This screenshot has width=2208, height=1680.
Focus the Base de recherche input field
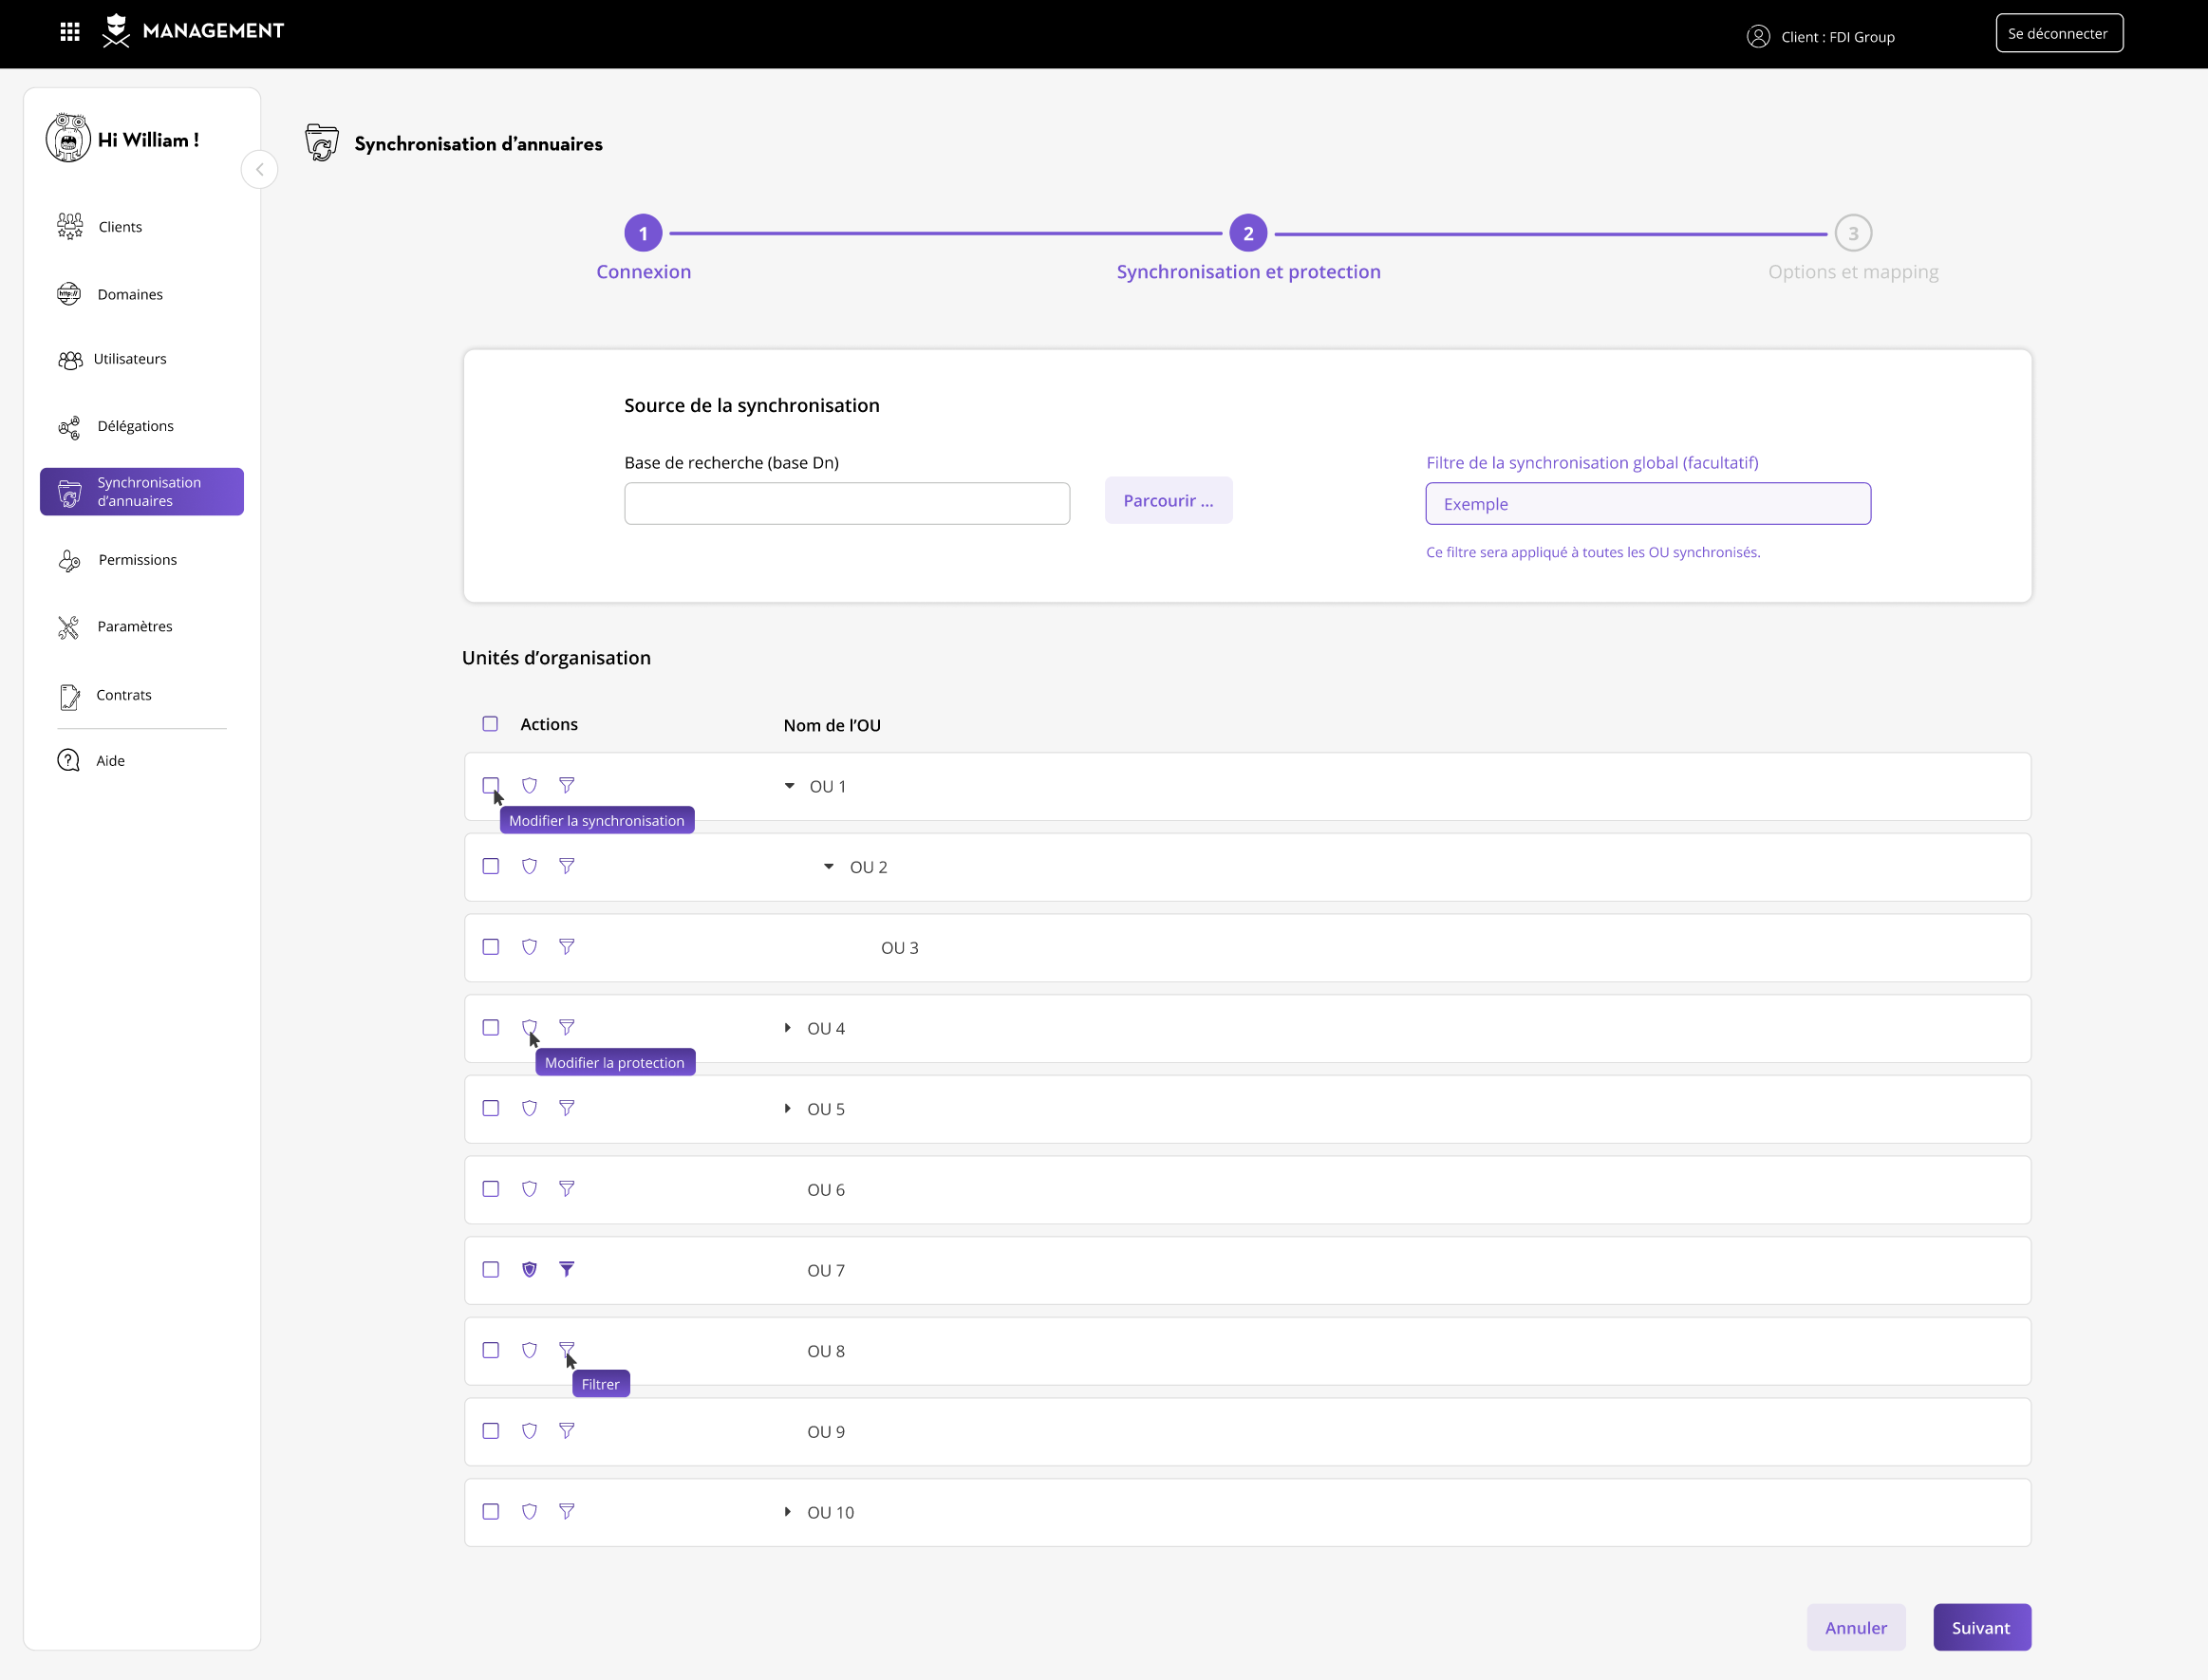pyautogui.click(x=847, y=504)
